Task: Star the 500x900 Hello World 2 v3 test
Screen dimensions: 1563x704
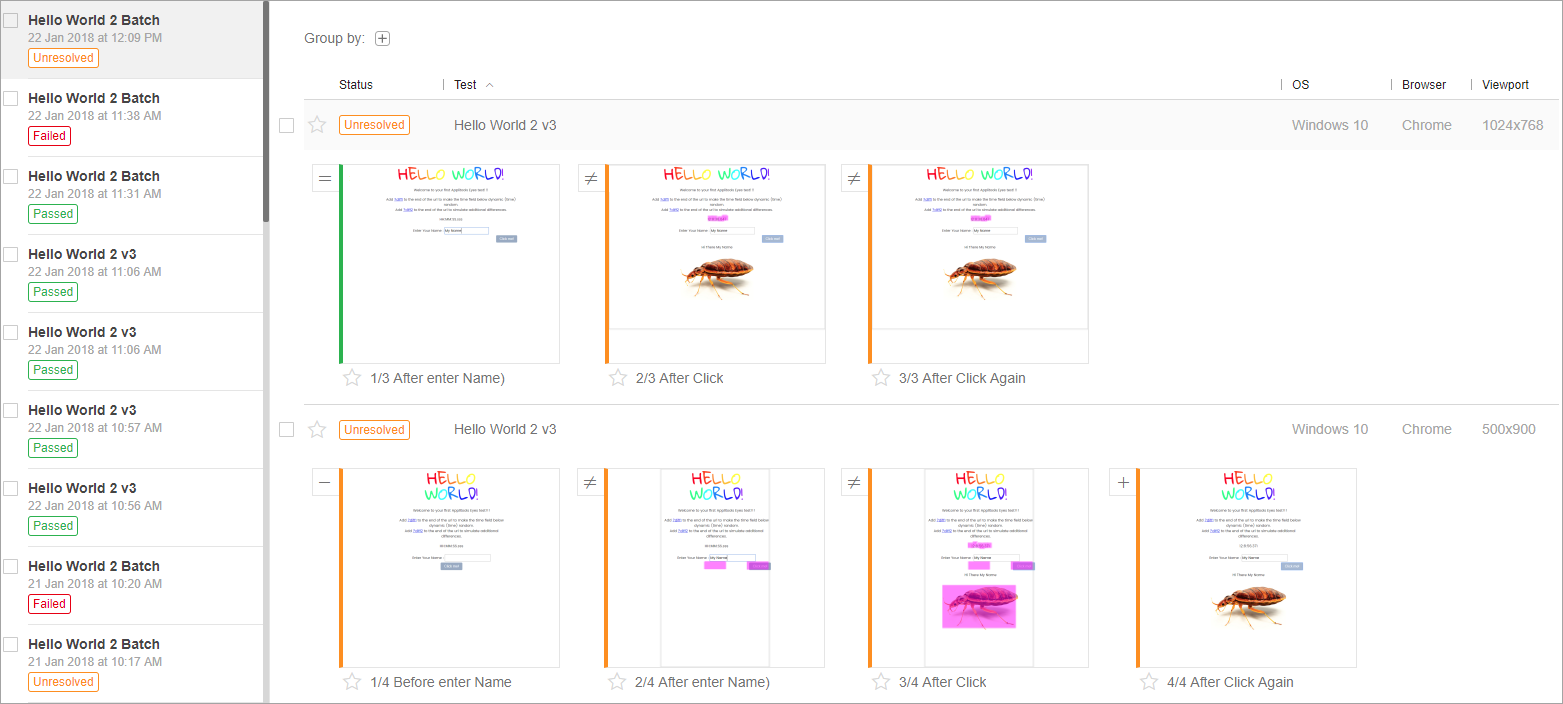Action: [x=317, y=429]
